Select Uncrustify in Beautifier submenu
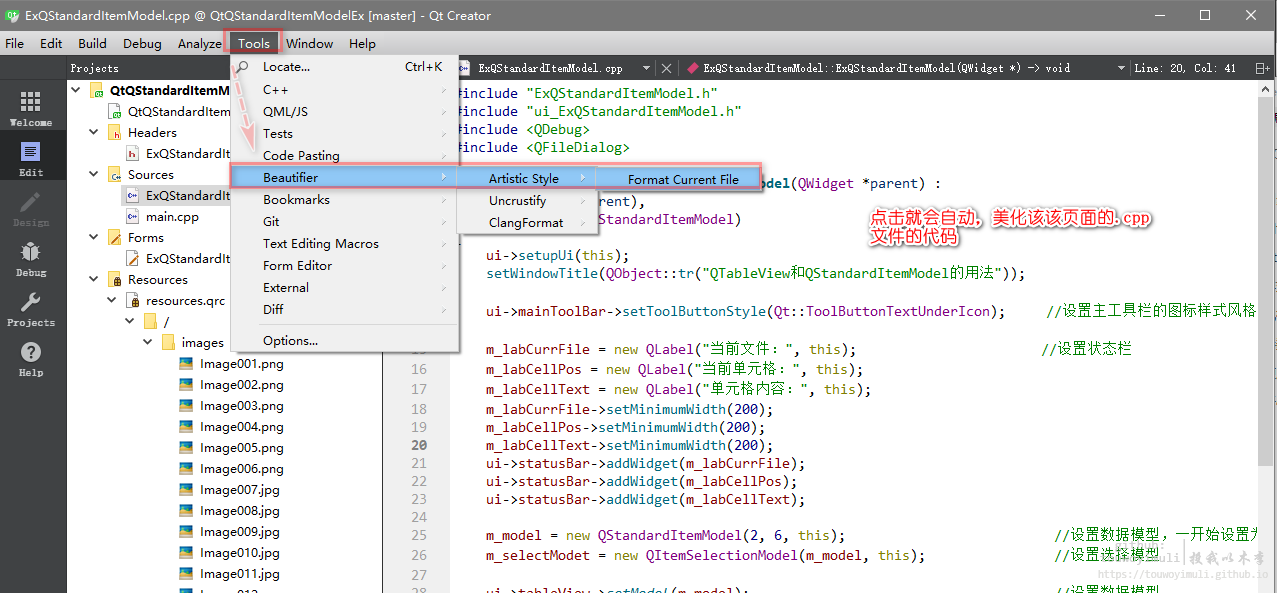1277x593 pixels. pyautogui.click(x=527, y=201)
